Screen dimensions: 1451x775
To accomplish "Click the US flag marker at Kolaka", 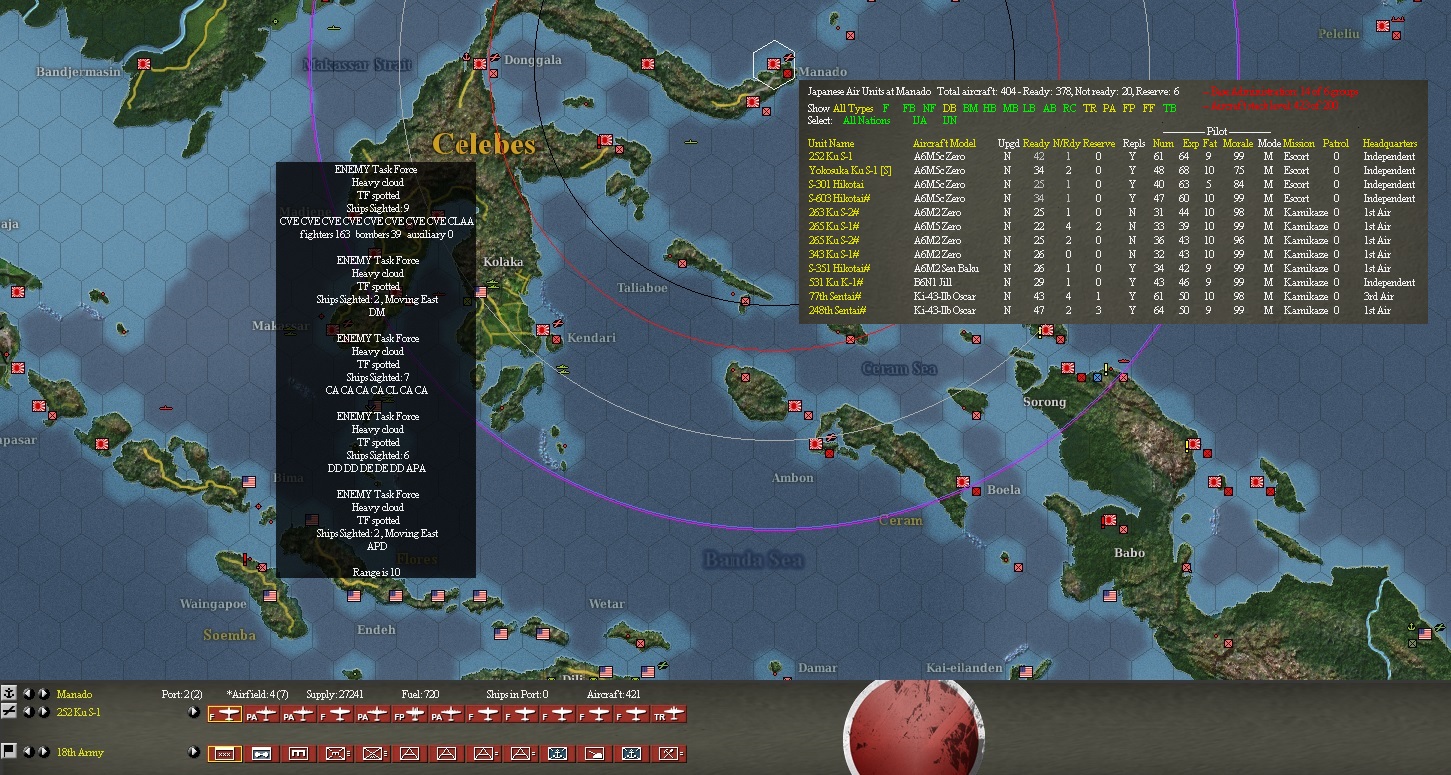I will pos(480,291).
